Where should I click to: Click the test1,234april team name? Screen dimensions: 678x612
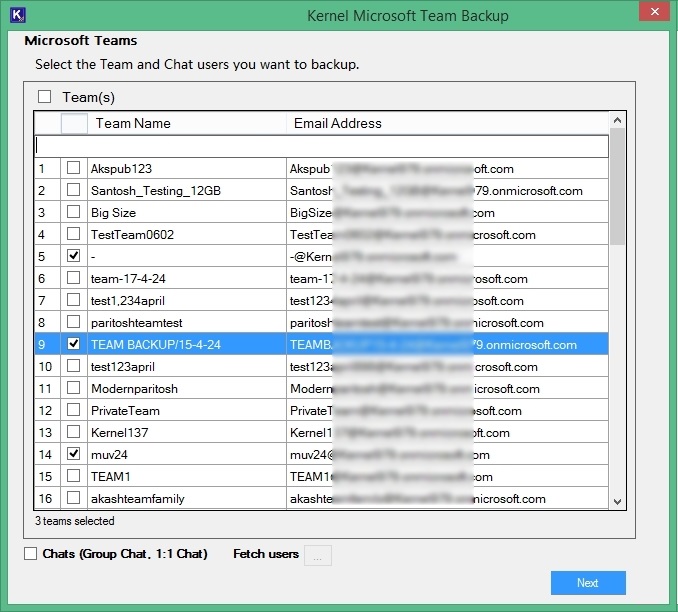point(187,301)
